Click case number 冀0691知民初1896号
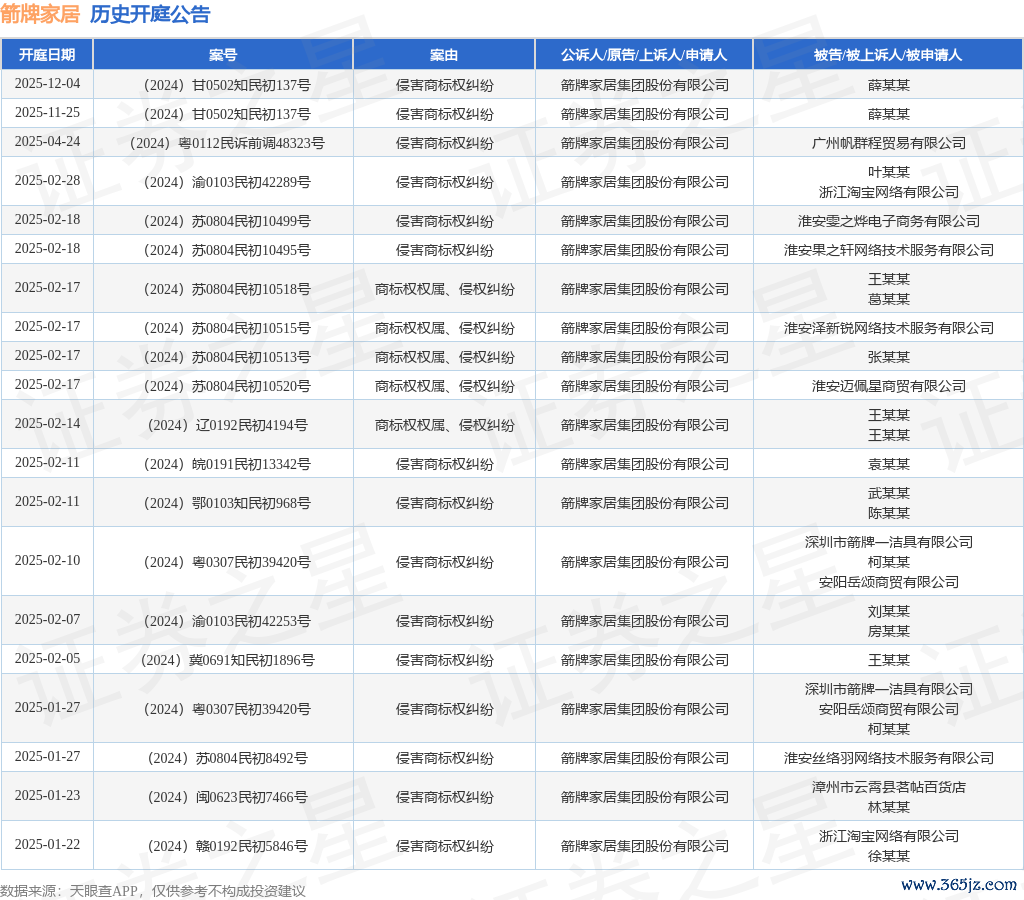Image resolution: width=1024 pixels, height=900 pixels. [227, 660]
